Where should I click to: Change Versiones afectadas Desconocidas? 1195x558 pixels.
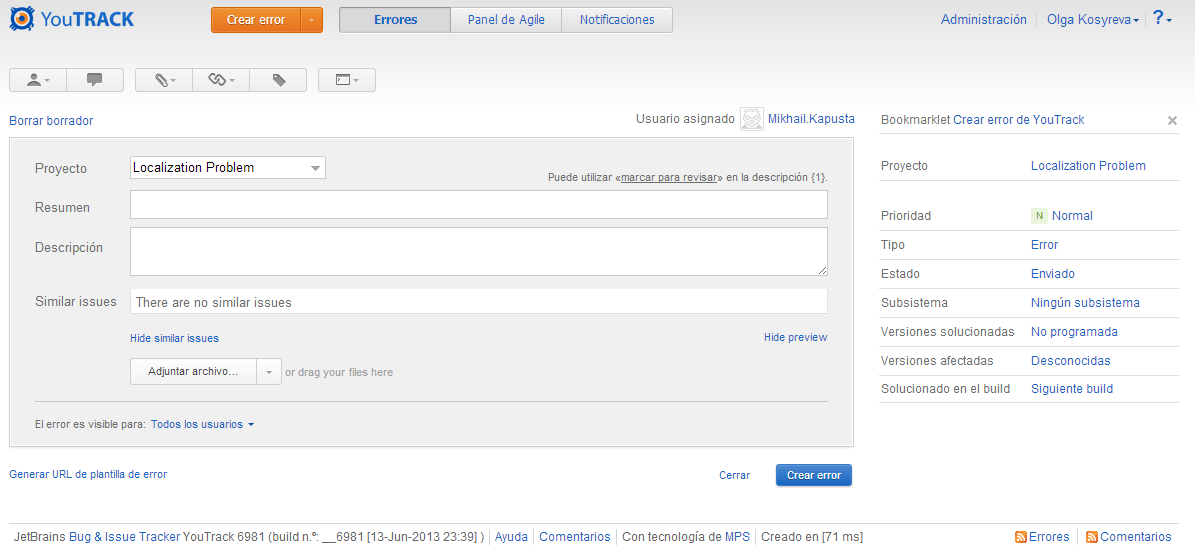1071,361
